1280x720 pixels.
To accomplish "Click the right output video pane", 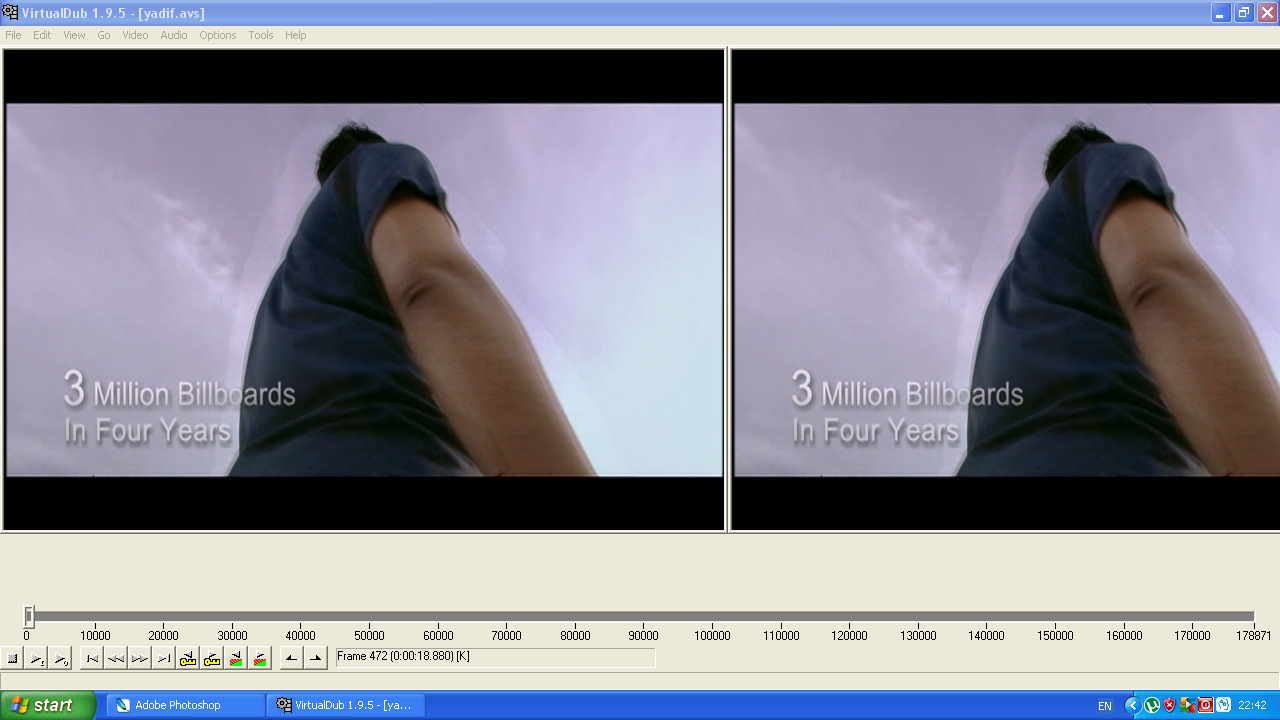I will pos(1005,290).
